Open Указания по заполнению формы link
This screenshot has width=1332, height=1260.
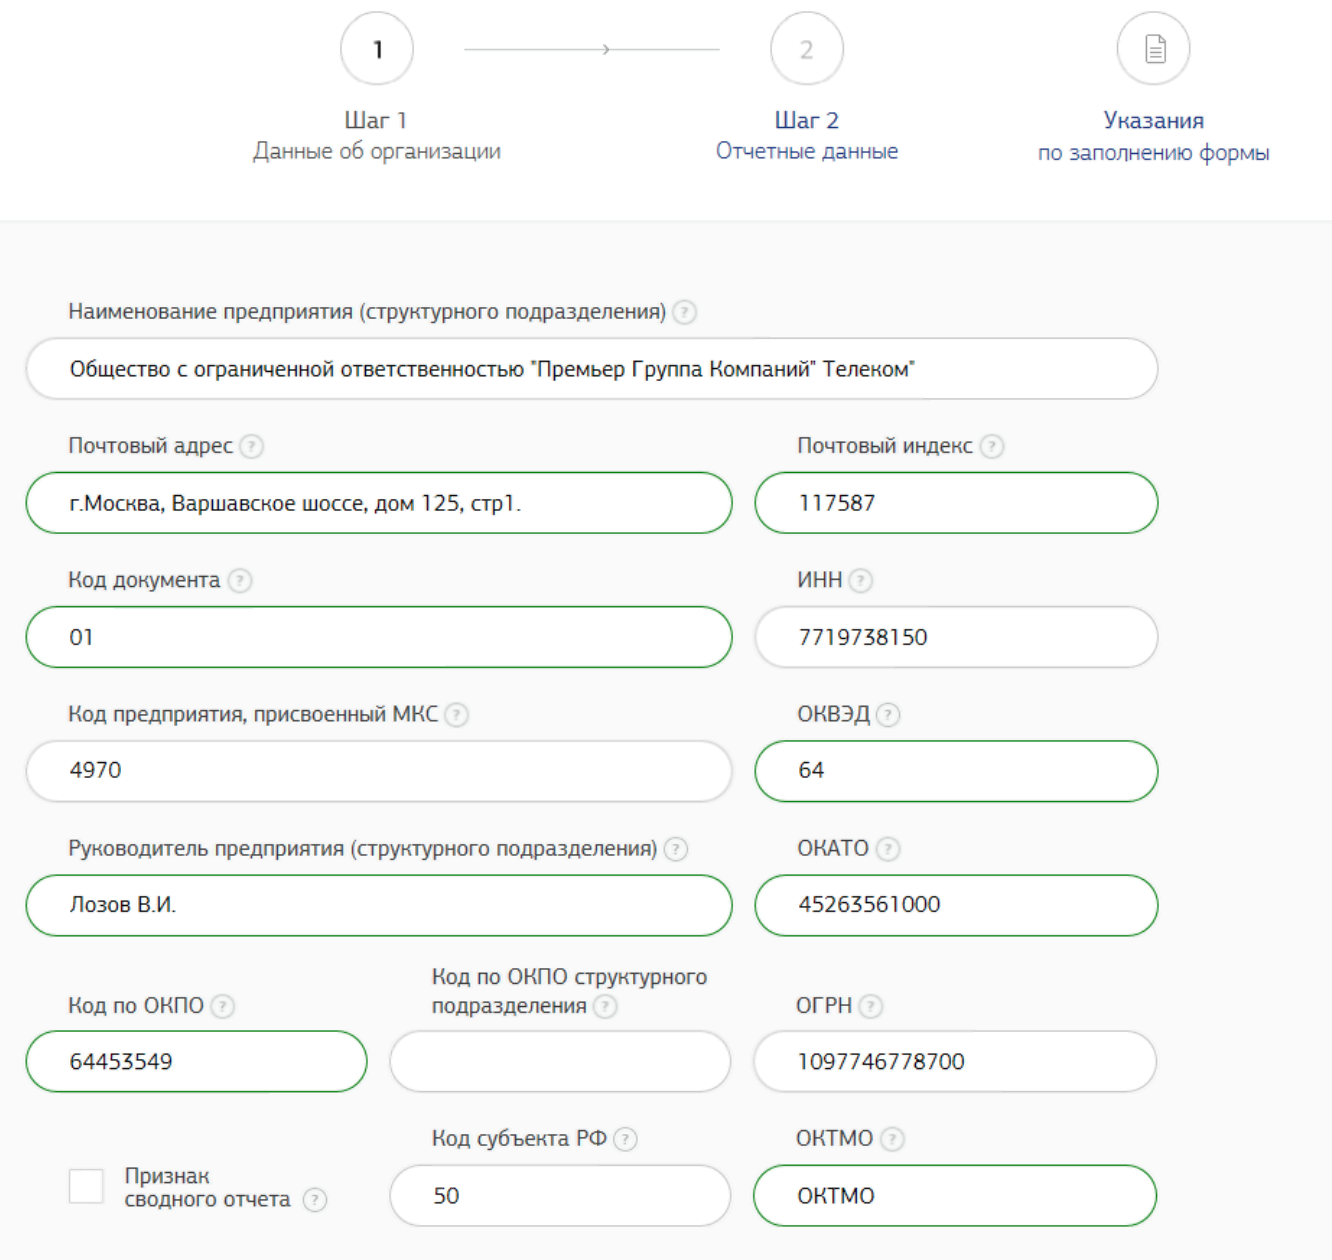coord(1153,136)
